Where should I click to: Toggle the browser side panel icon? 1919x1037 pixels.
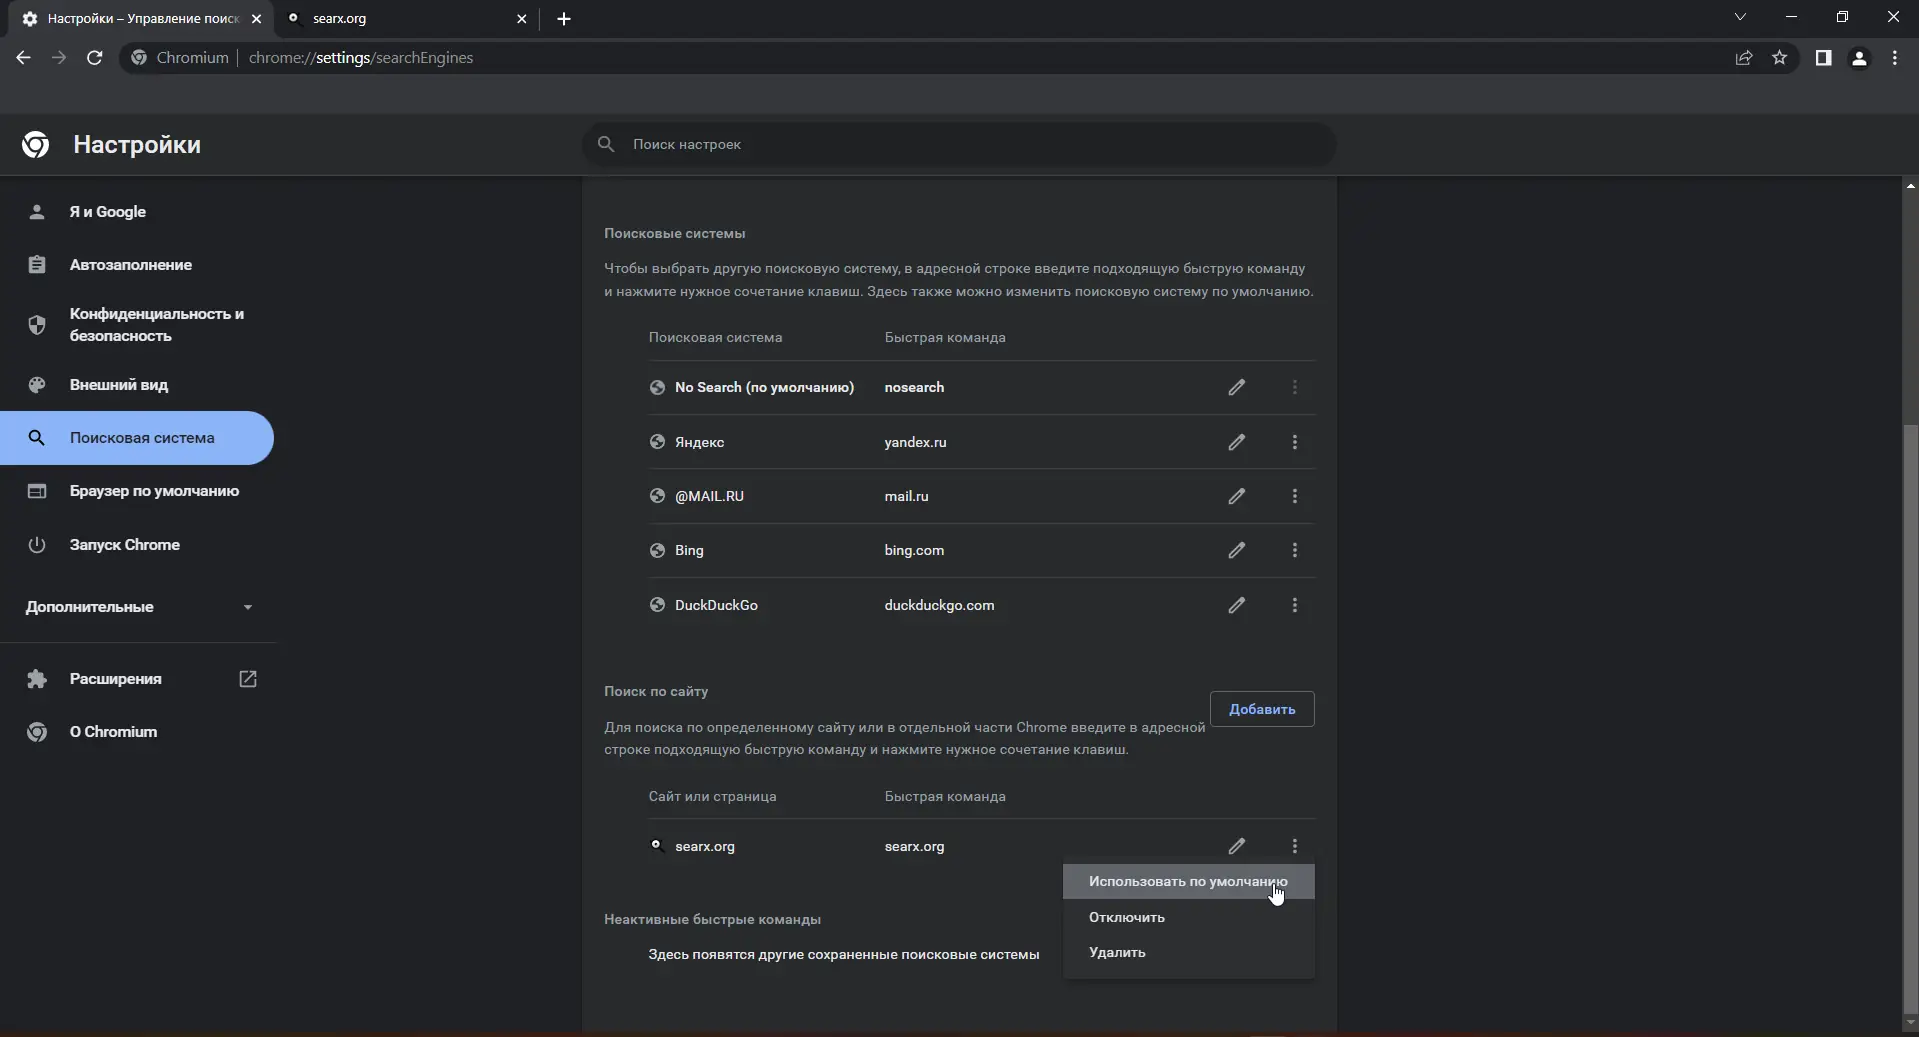pos(1824,58)
